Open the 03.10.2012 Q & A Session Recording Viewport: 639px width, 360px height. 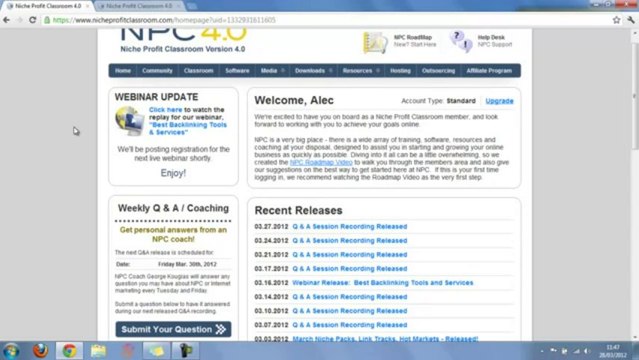pos(350,311)
